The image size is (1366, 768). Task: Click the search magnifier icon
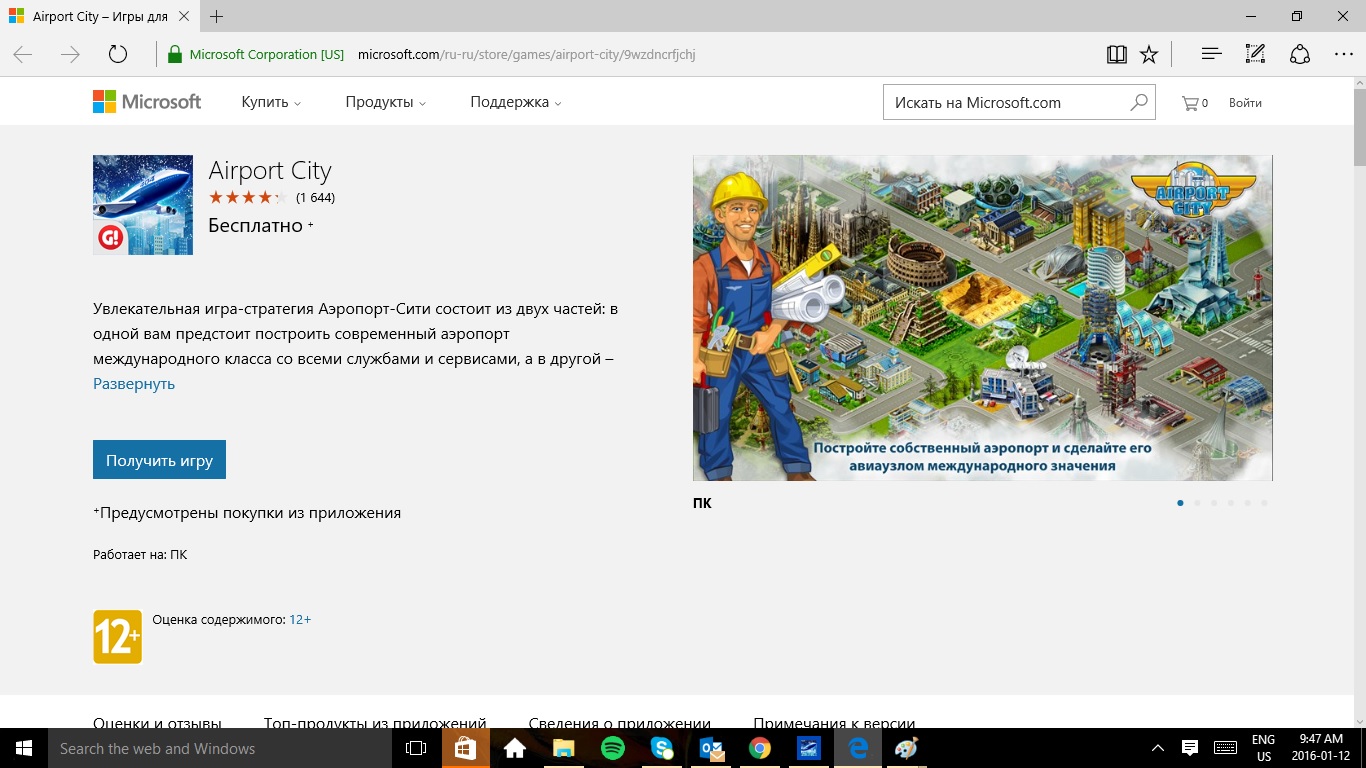(1138, 102)
